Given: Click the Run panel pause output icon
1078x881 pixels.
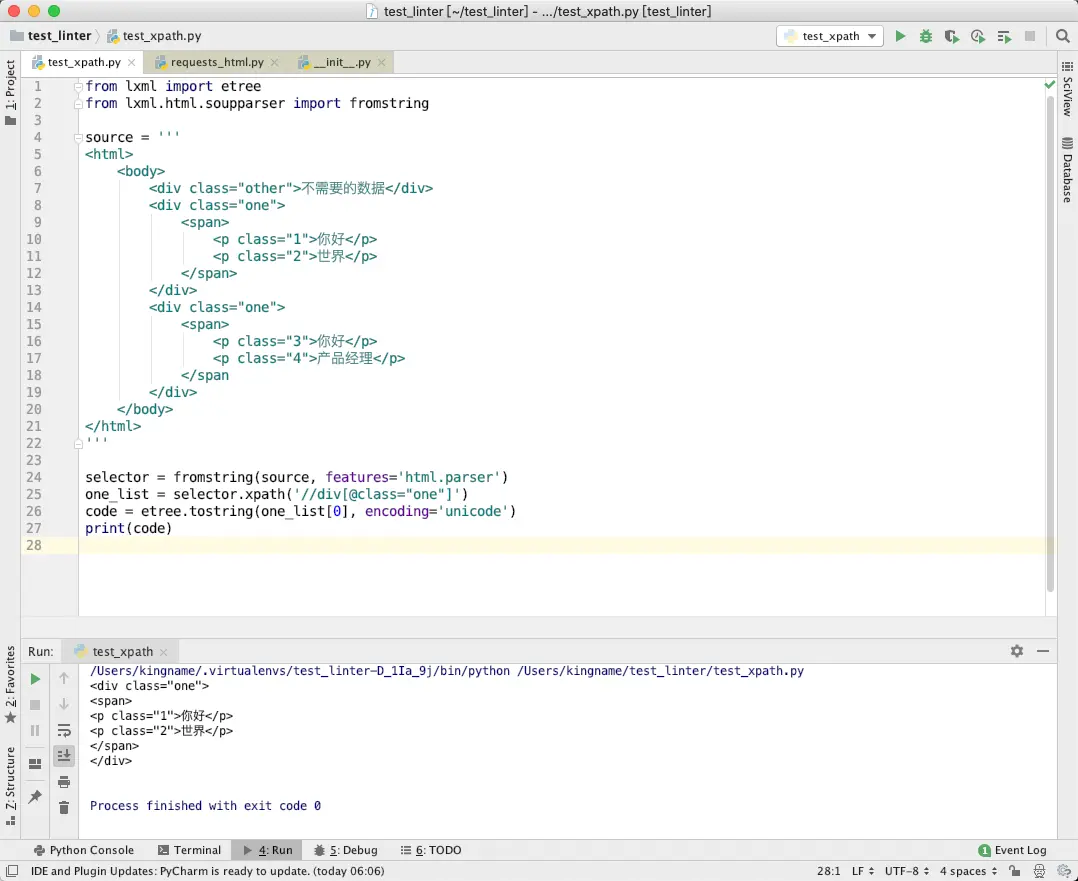Looking at the screenshot, I should tap(35, 730).
